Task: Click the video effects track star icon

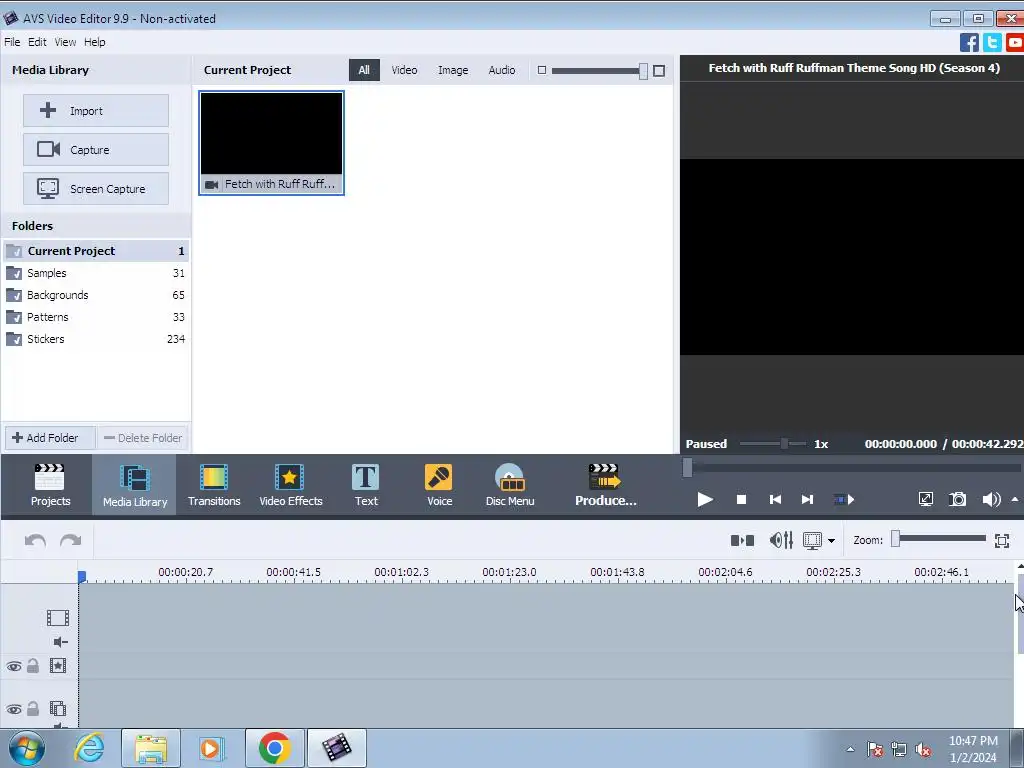Action: [58, 665]
